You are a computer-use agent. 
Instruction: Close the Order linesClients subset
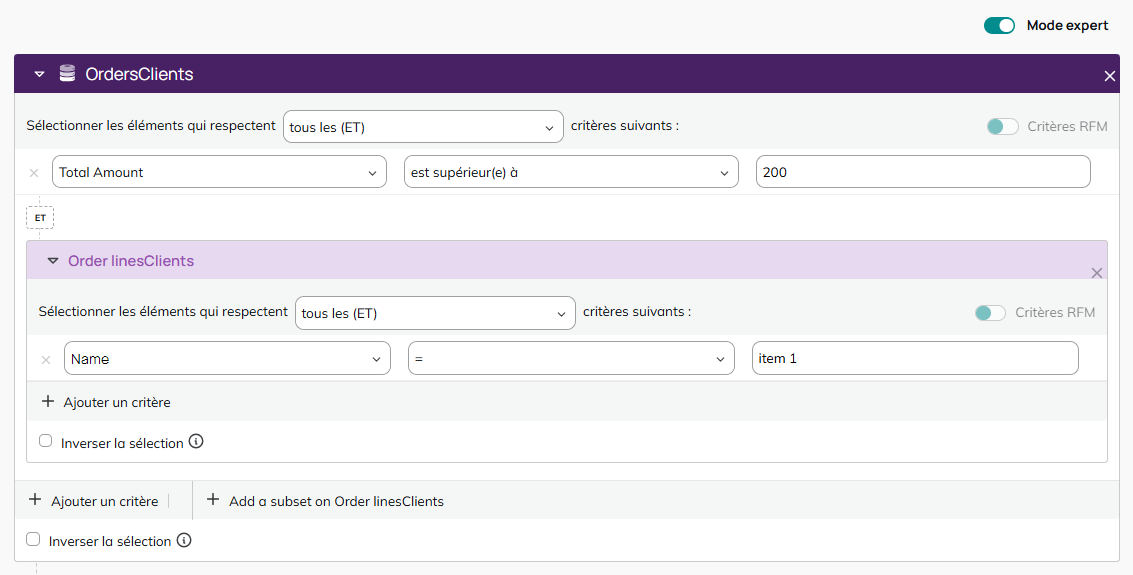pyautogui.click(x=1097, y=273)
